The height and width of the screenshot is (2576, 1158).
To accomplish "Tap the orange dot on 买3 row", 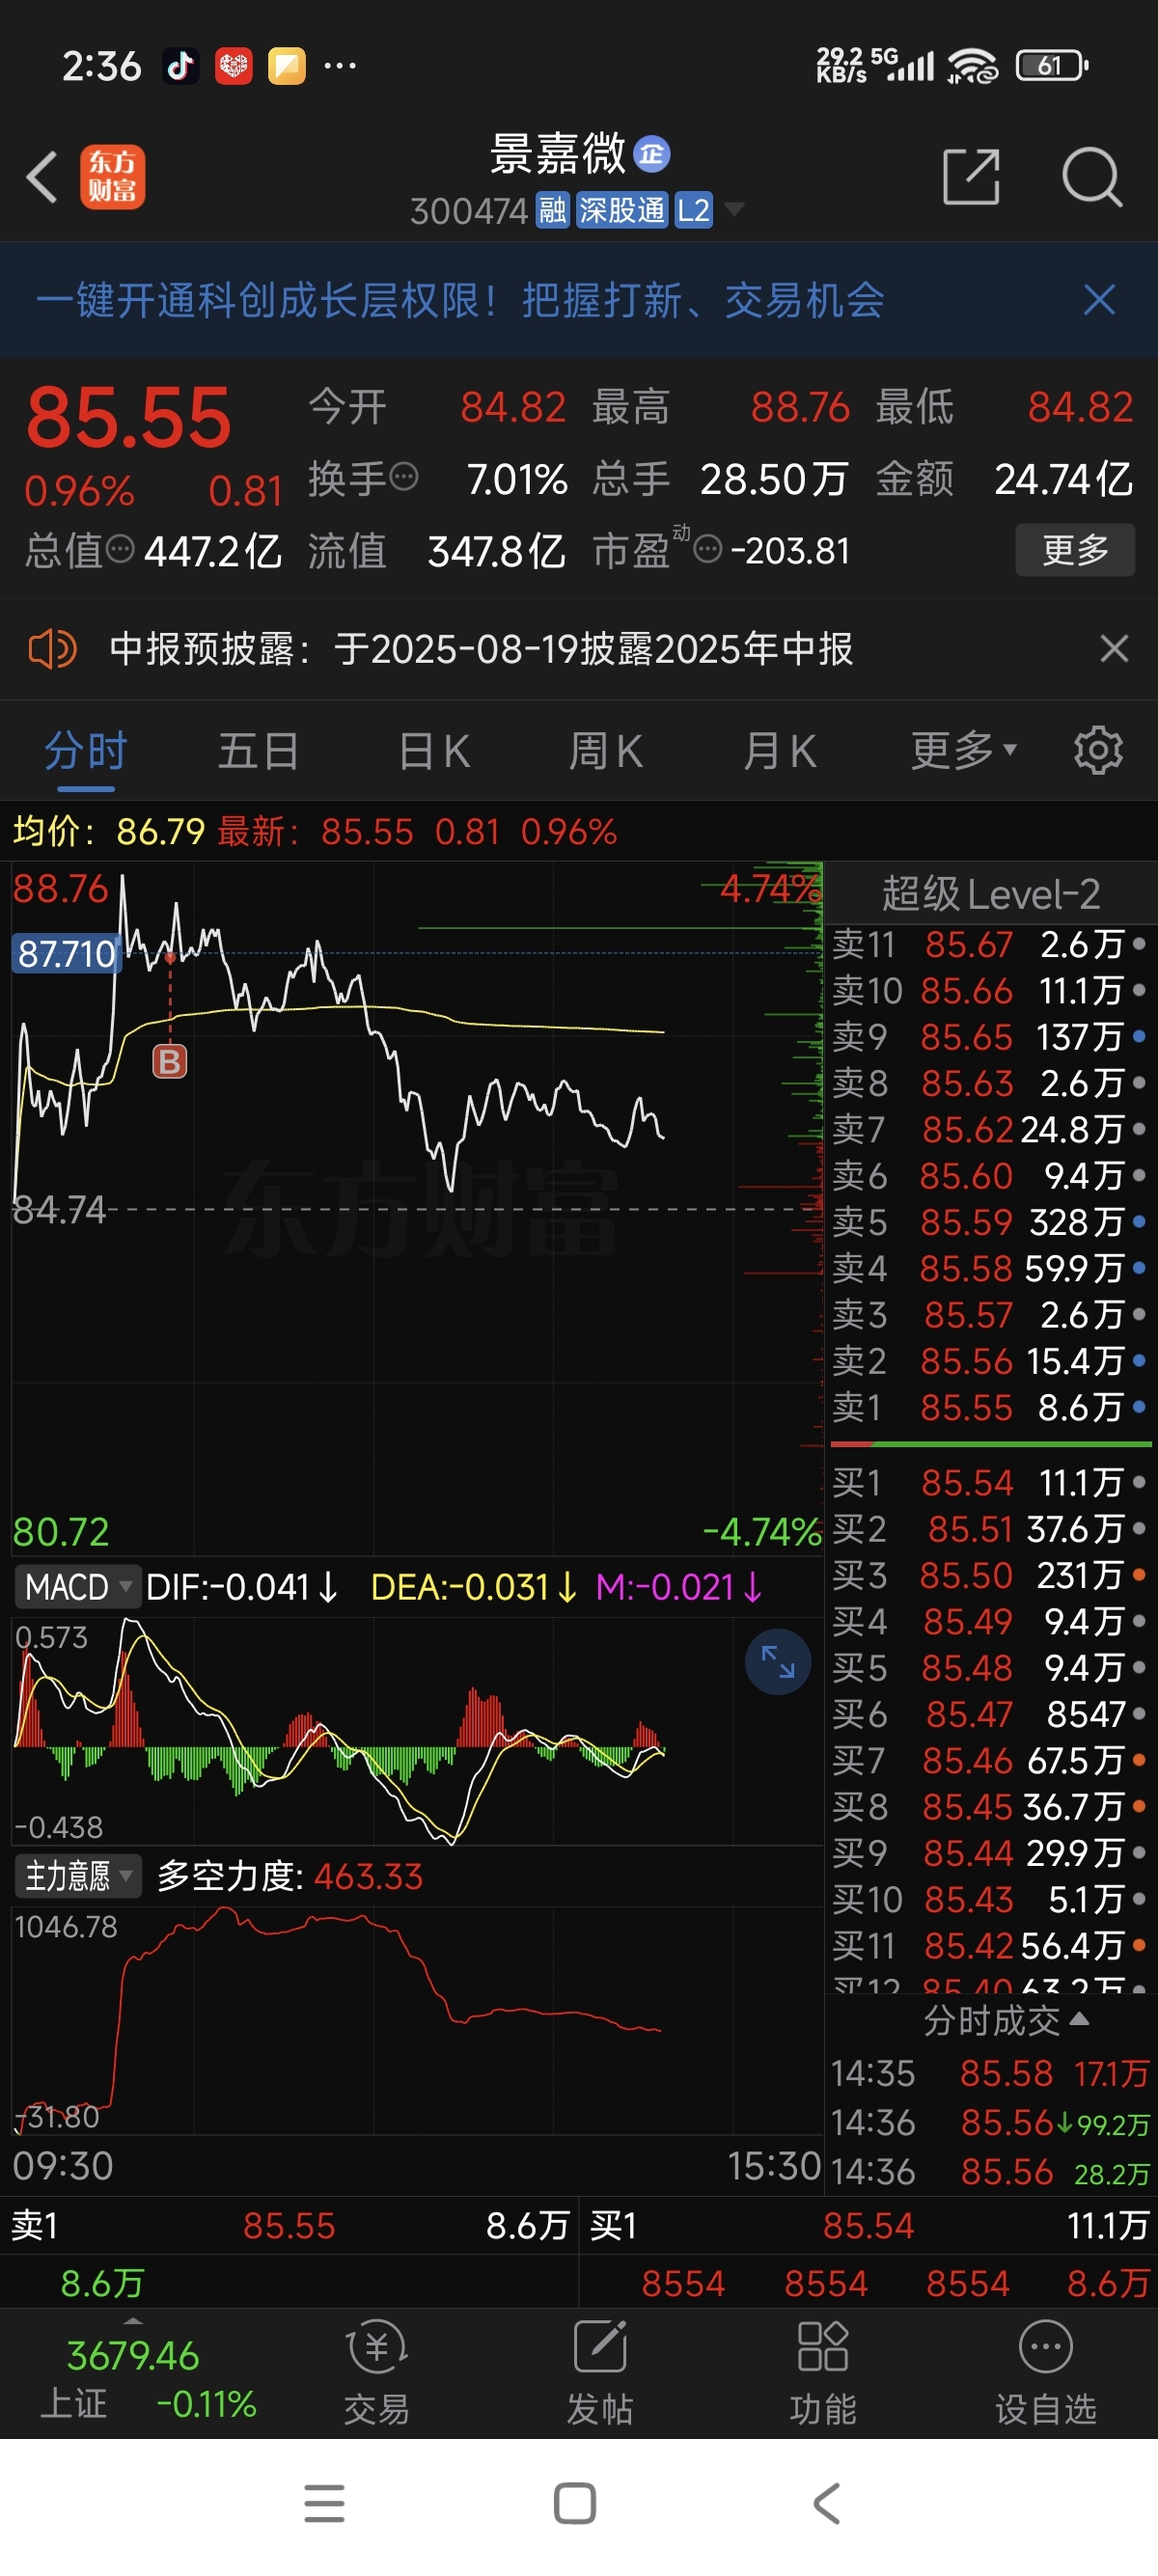I will click(1139, 1575).
